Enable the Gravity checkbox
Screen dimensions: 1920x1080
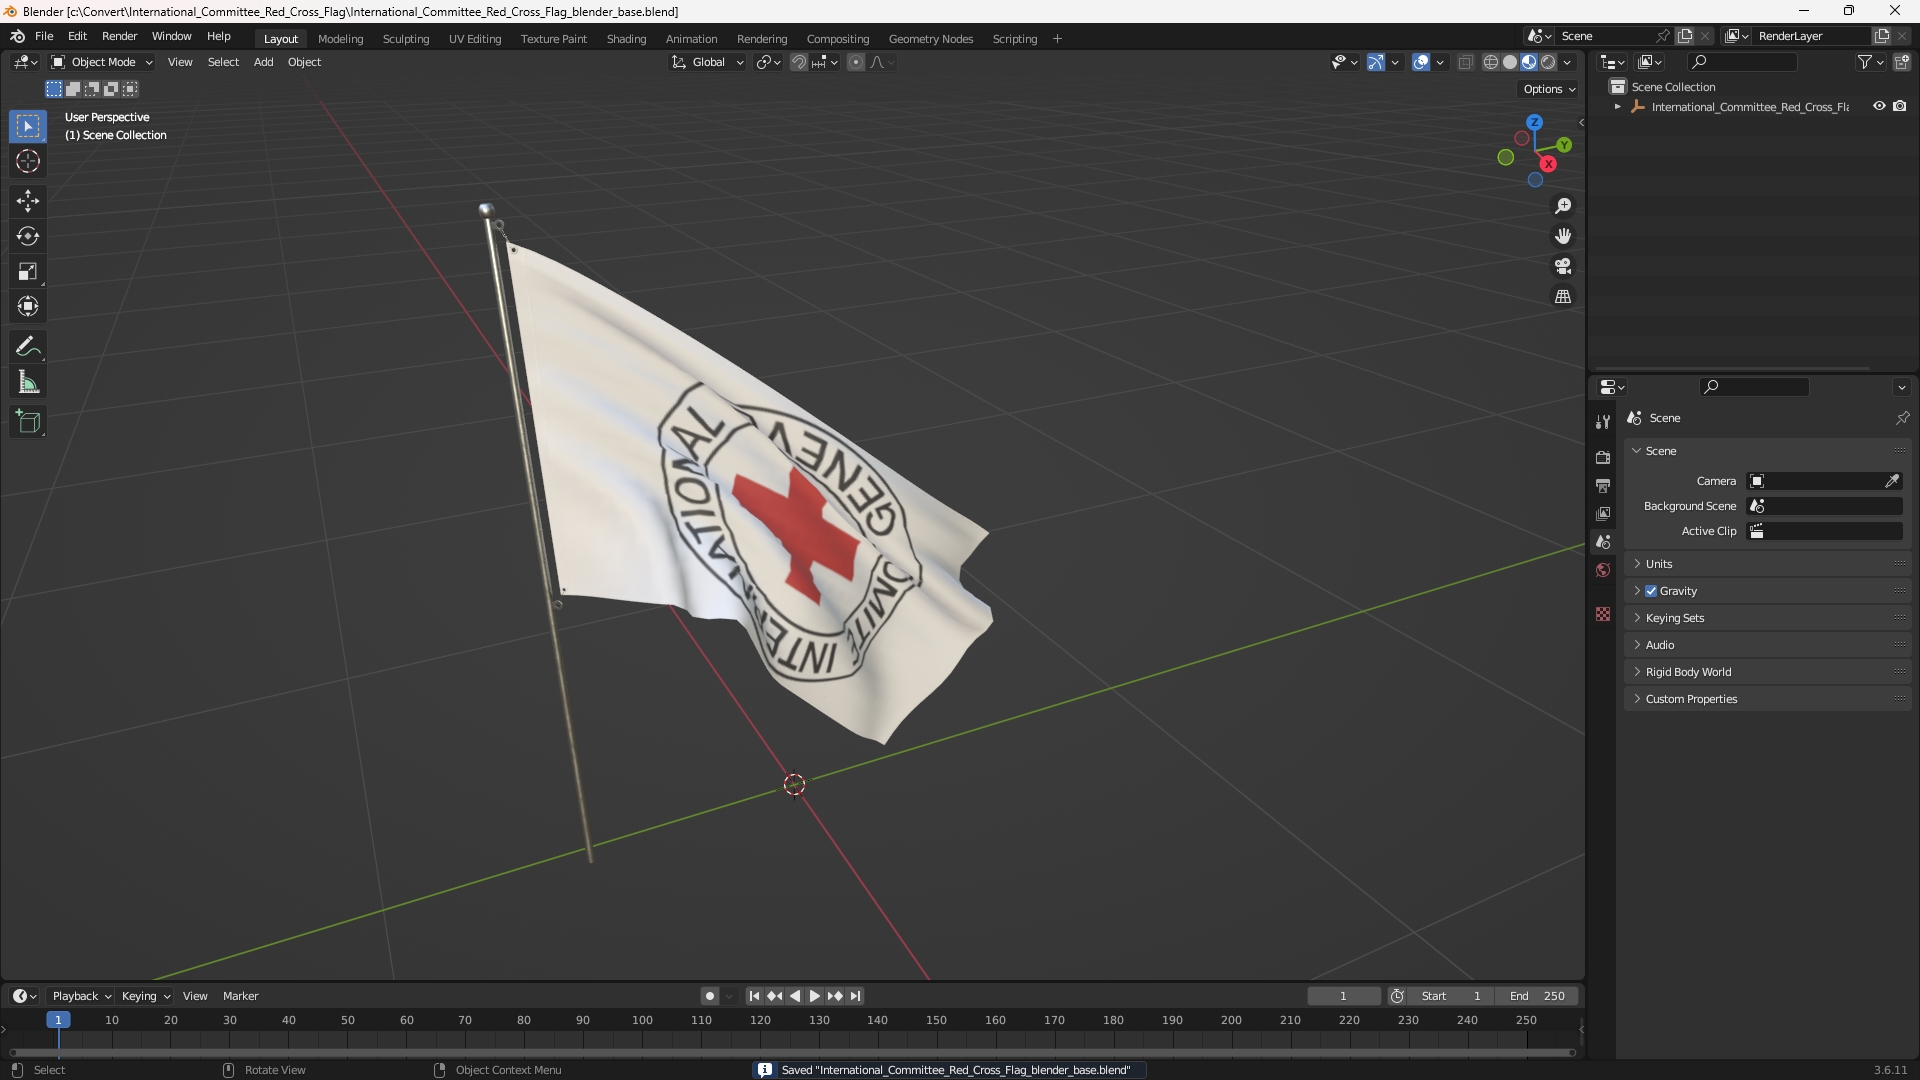pos(1651,591)
